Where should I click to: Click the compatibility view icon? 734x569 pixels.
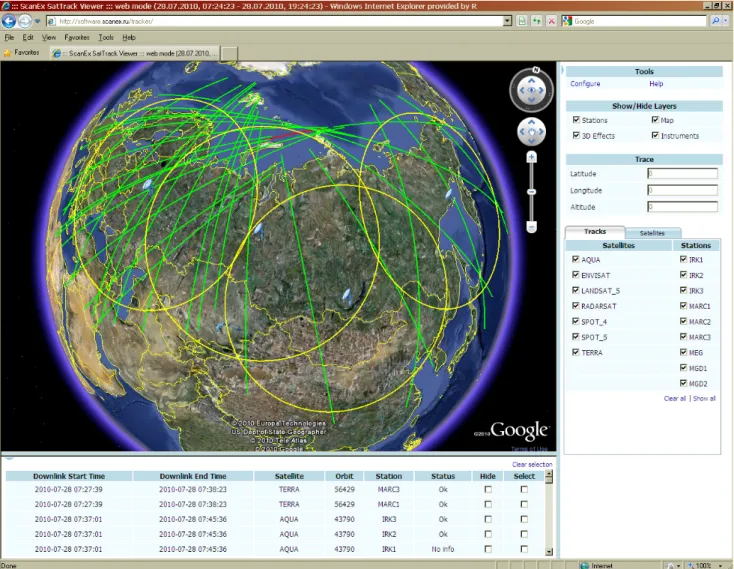[521, 21]
